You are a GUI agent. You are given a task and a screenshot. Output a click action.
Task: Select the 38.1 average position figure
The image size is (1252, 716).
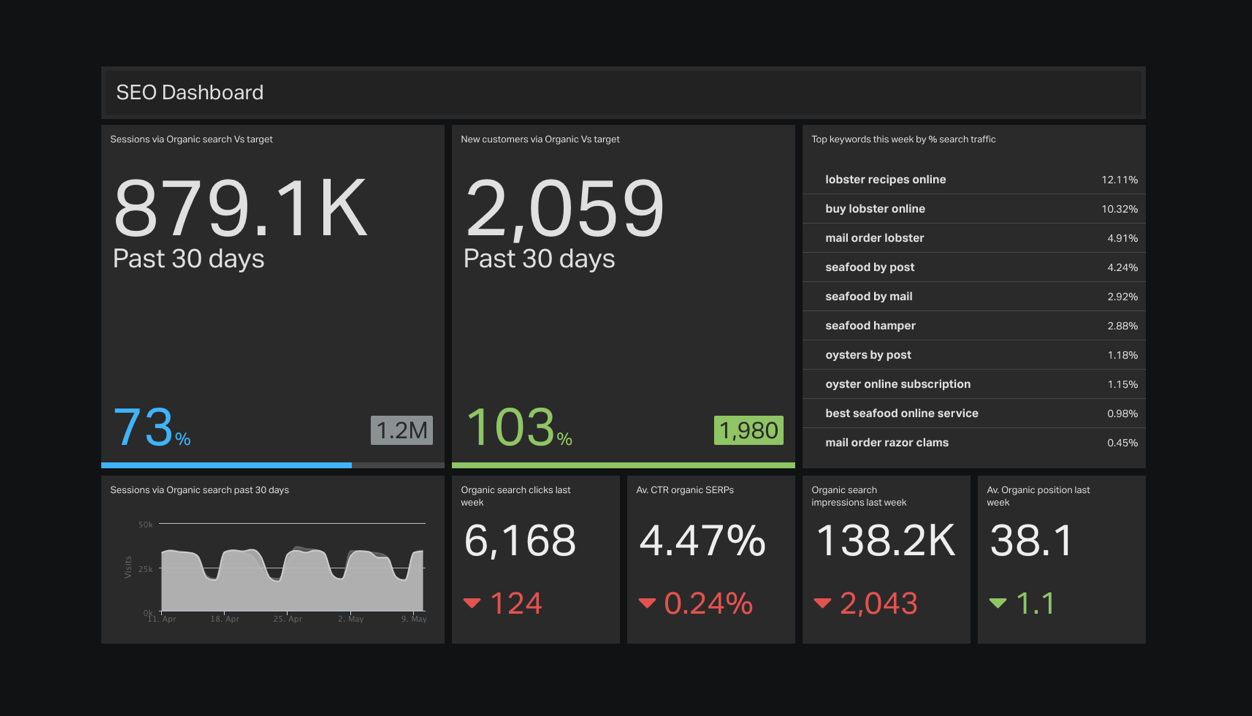[1031, 541]
